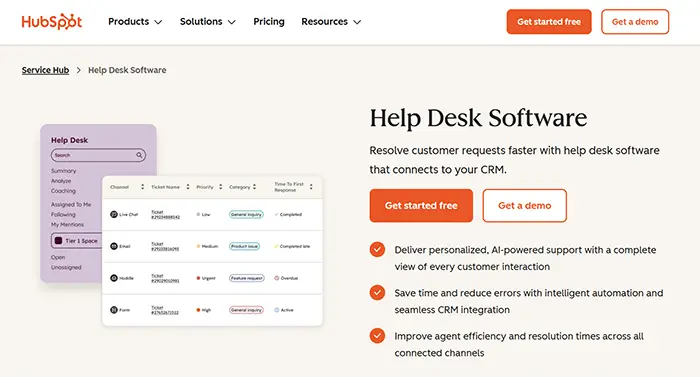Click the Urgent priority dot
The height and width of the screenshot is (377, 700).
click(x=198, y=278)
